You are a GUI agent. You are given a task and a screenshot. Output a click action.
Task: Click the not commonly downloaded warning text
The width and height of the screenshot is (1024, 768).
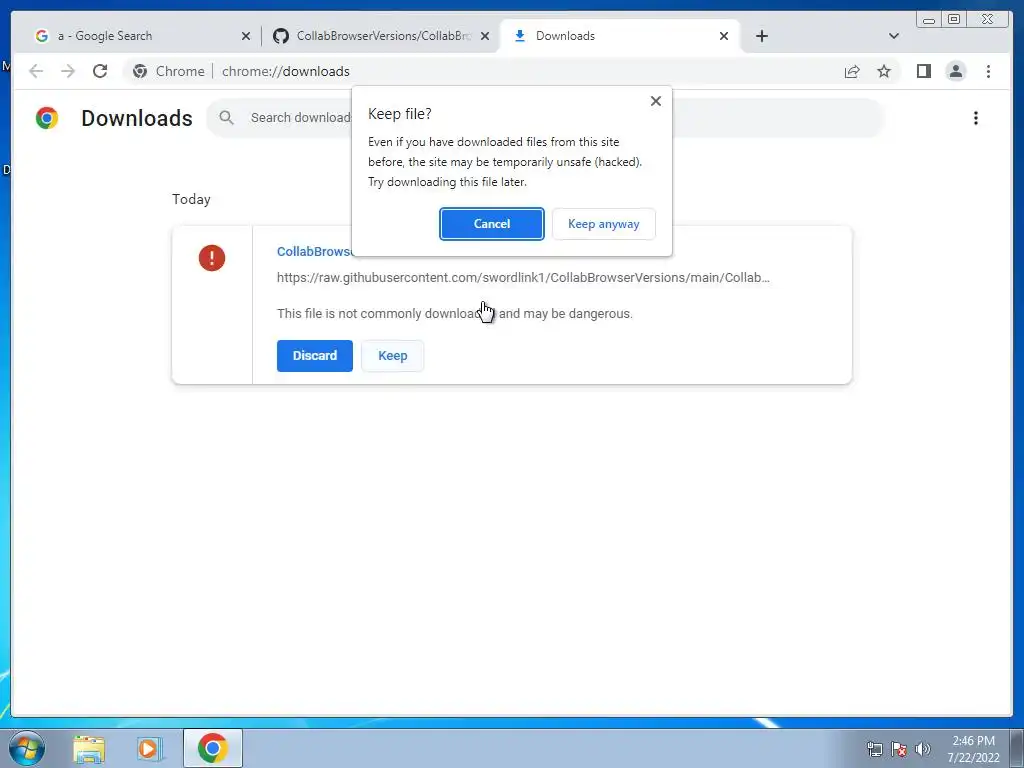(x=455, y=313)
